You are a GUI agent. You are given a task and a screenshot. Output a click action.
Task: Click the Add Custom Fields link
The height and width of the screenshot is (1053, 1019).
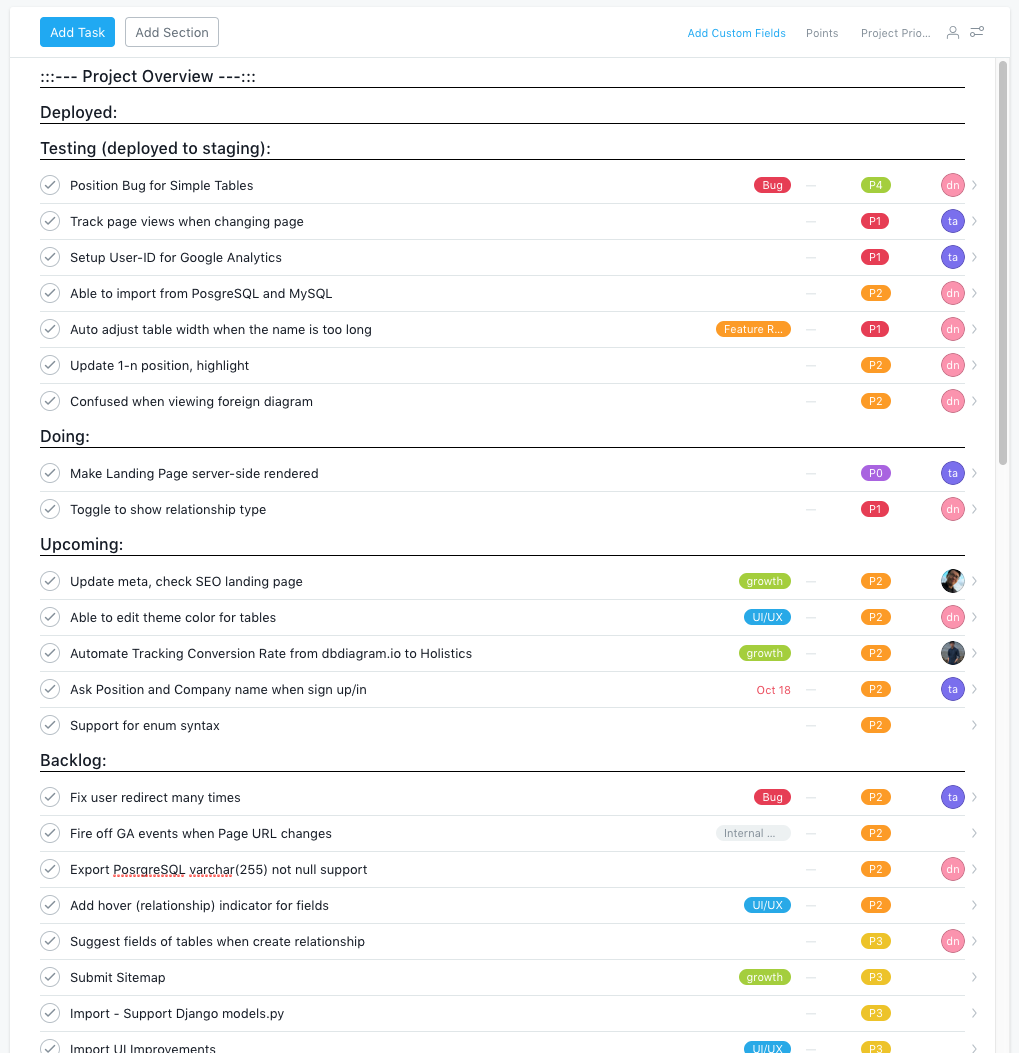coord(736,33)
